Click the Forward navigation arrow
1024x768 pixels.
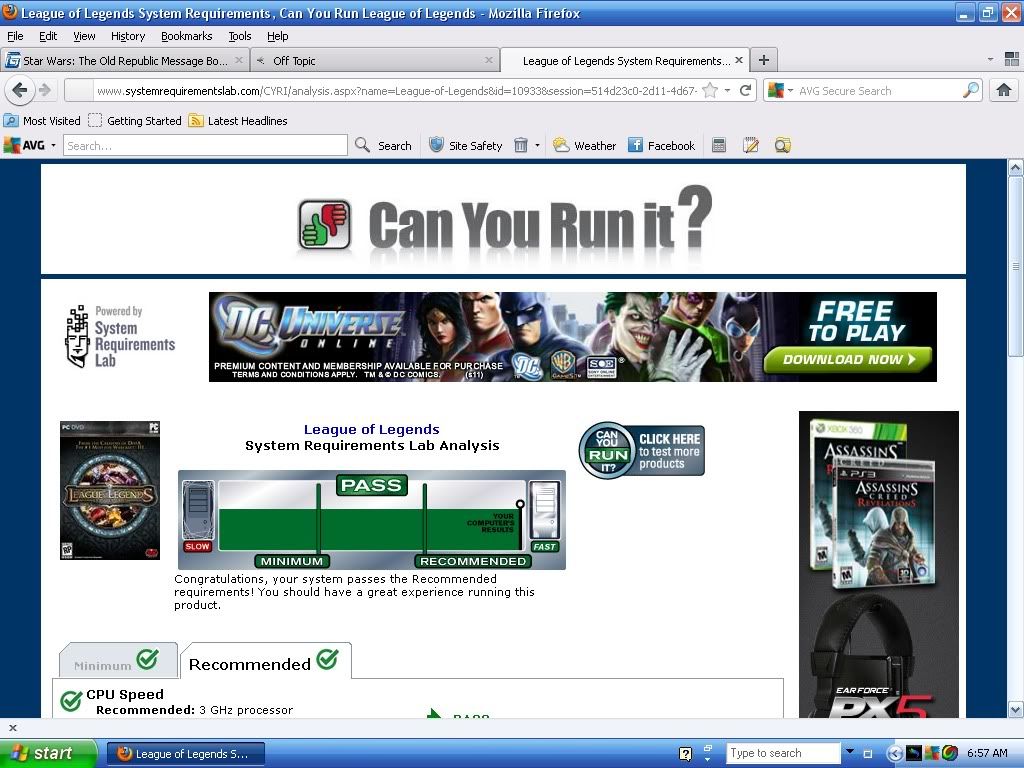point(44,90)
